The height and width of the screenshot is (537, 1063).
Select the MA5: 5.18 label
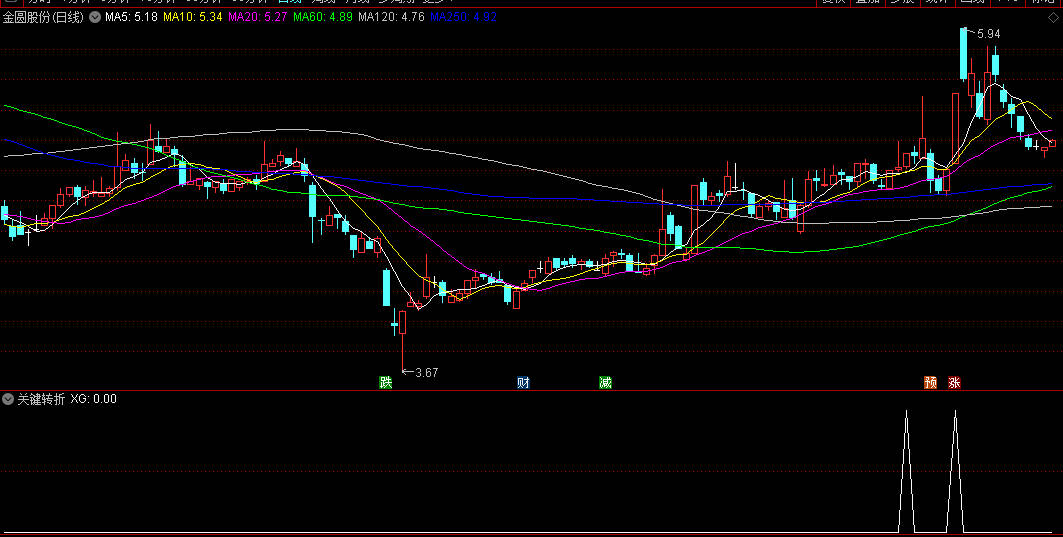(x=132, y=17)
